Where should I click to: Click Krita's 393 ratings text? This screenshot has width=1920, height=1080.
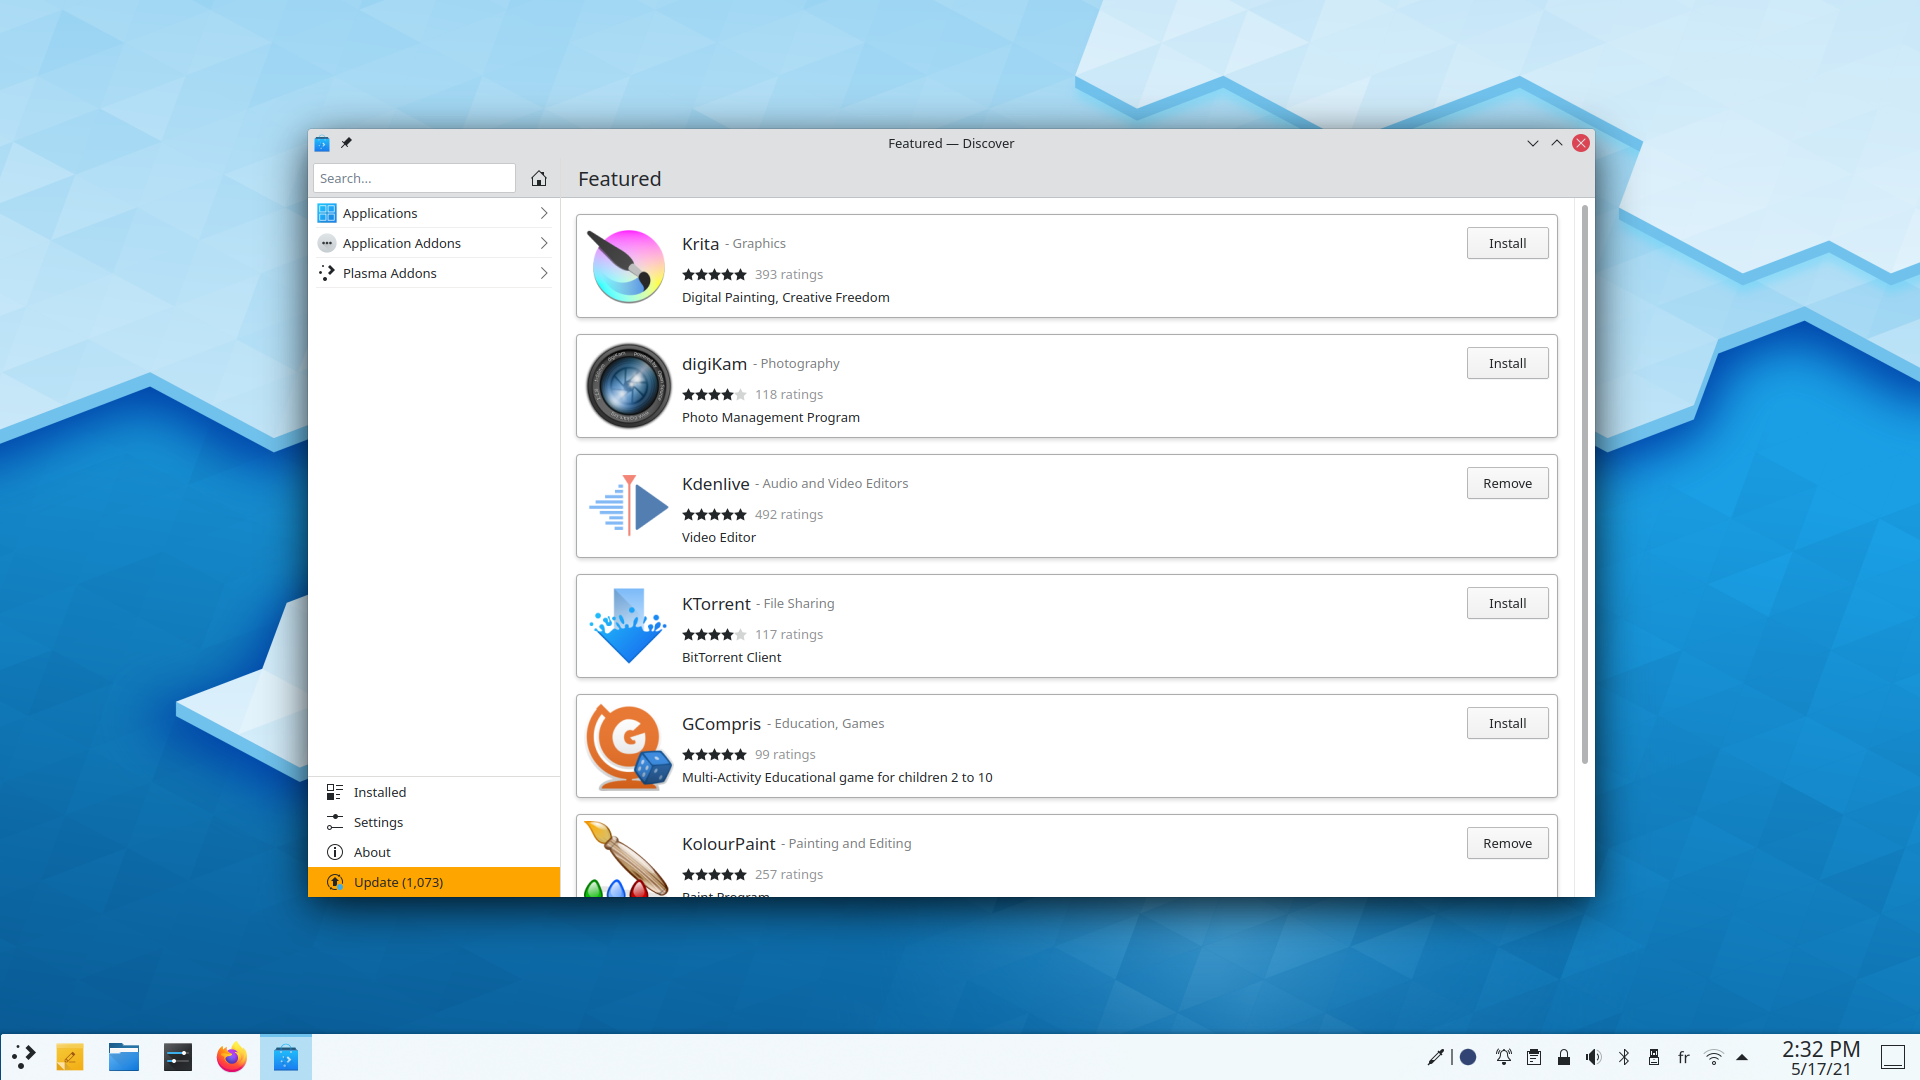tap(789, 274)
